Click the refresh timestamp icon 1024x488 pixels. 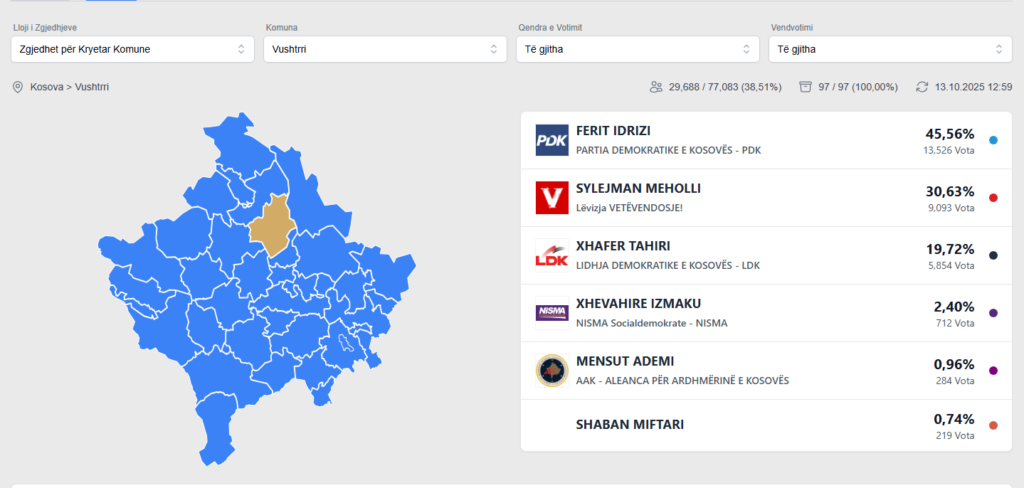[922, 88]
